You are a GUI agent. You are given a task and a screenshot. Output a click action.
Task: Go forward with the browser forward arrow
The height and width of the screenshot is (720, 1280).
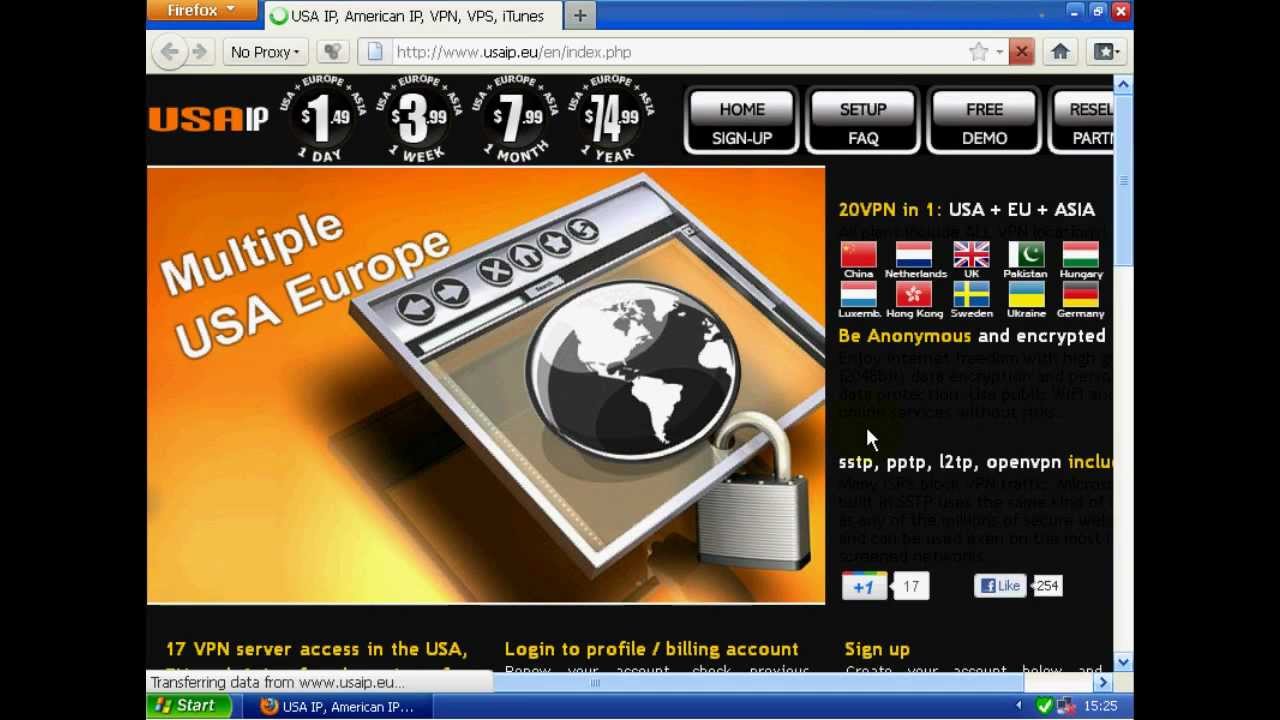199,52
